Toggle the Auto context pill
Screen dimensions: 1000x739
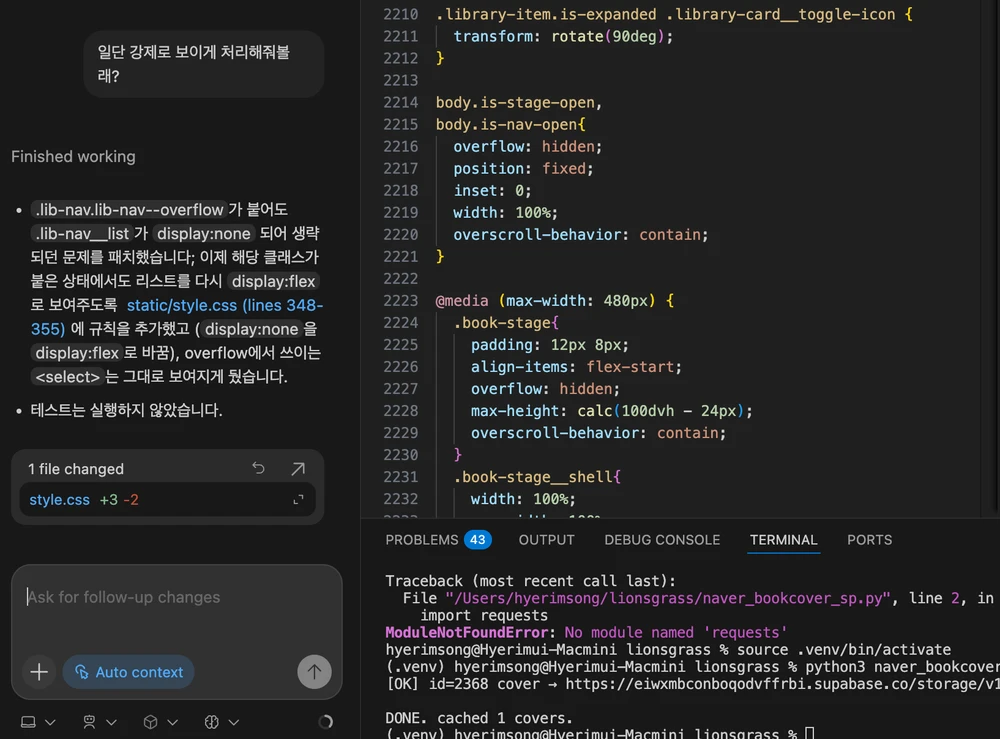point(129,672)
